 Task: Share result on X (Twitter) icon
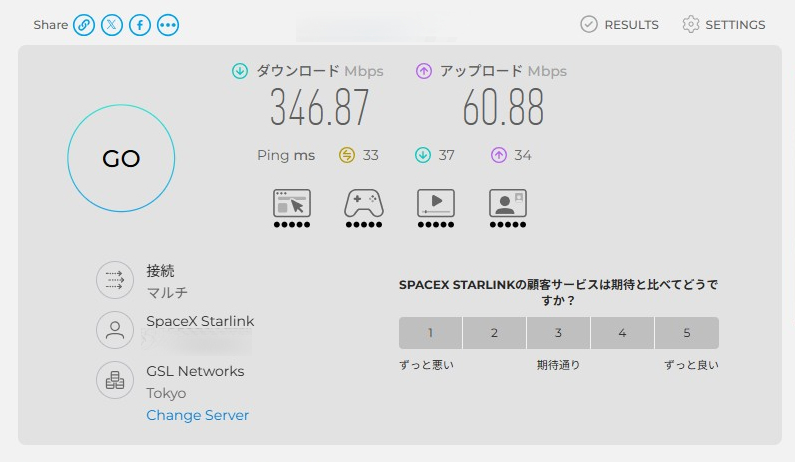click(x=112, y=25)
